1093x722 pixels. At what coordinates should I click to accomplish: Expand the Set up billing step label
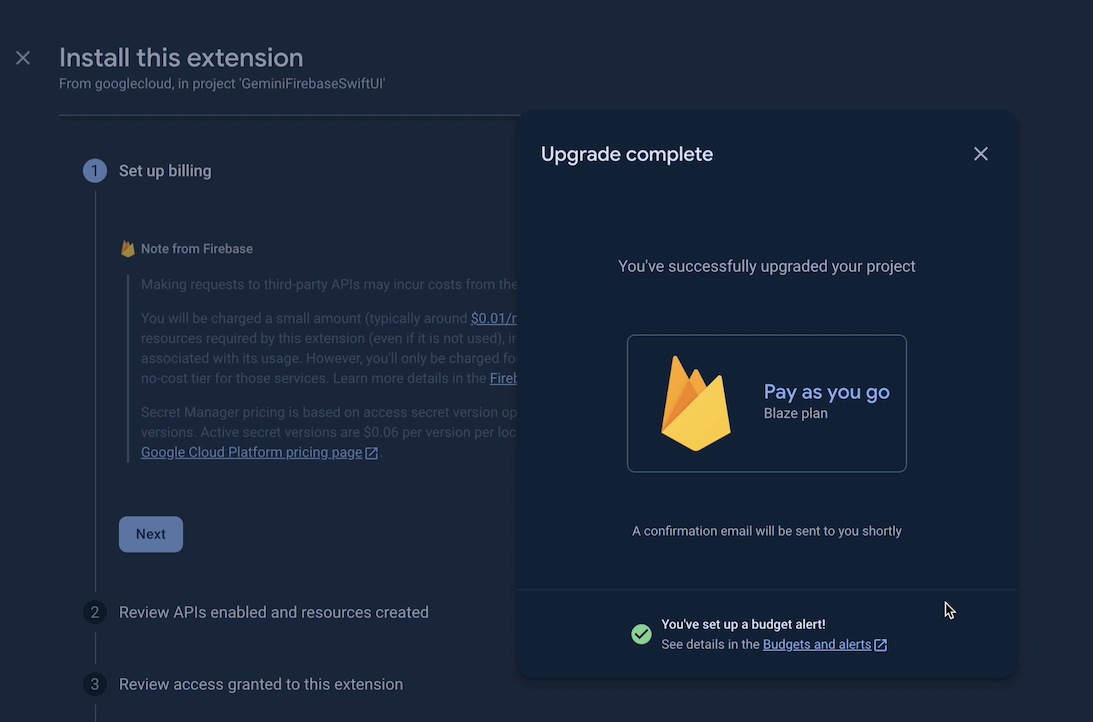click(165, 171)
